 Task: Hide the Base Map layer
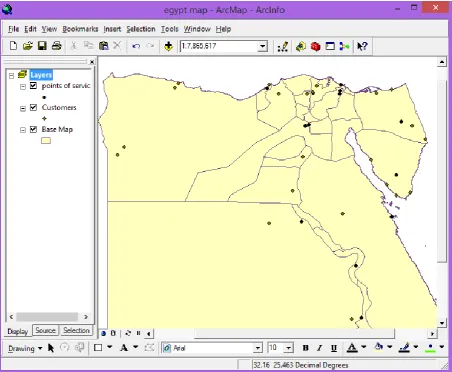coord(33,129)
